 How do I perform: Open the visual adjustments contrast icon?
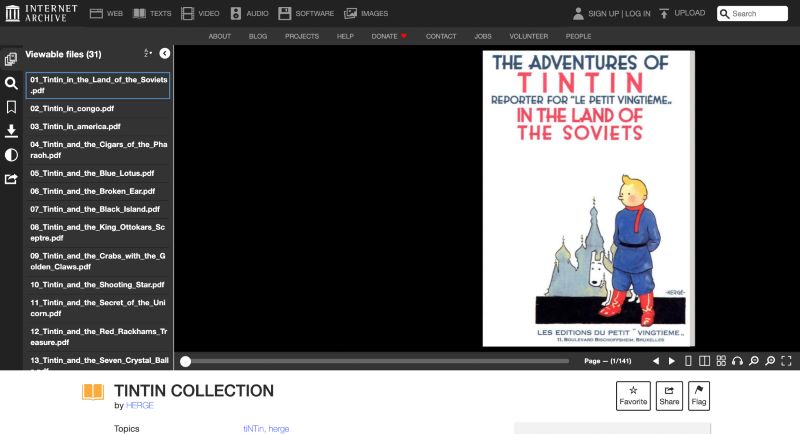coord(11,155)
